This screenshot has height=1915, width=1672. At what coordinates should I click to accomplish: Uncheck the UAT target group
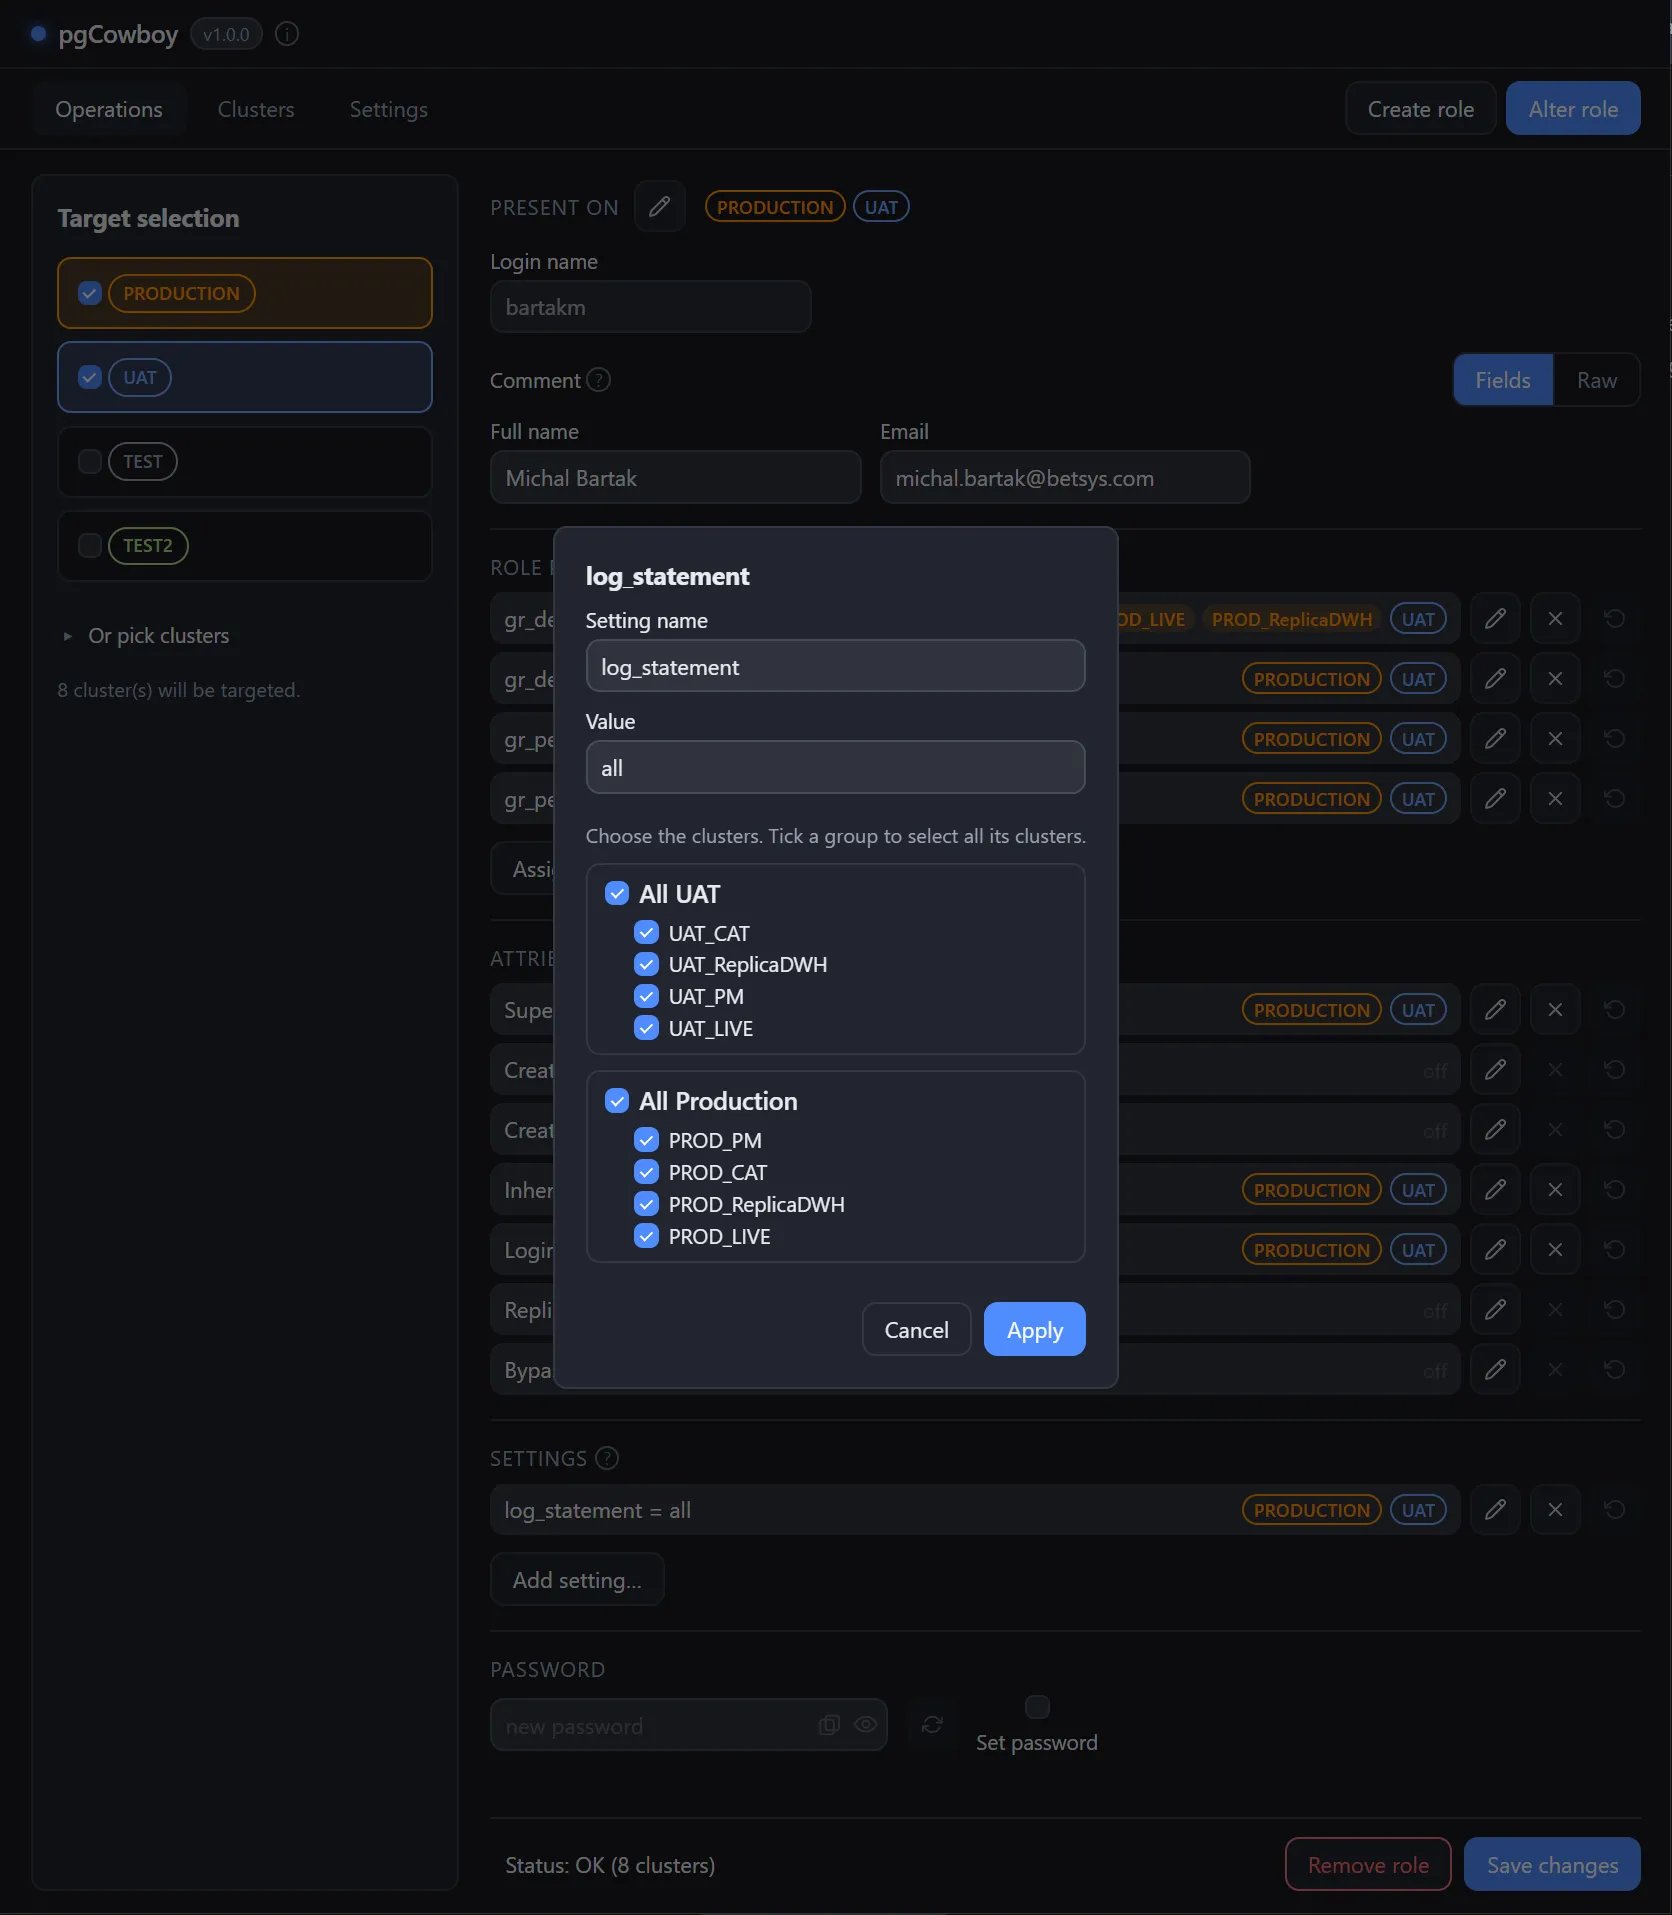pos(90,377)
